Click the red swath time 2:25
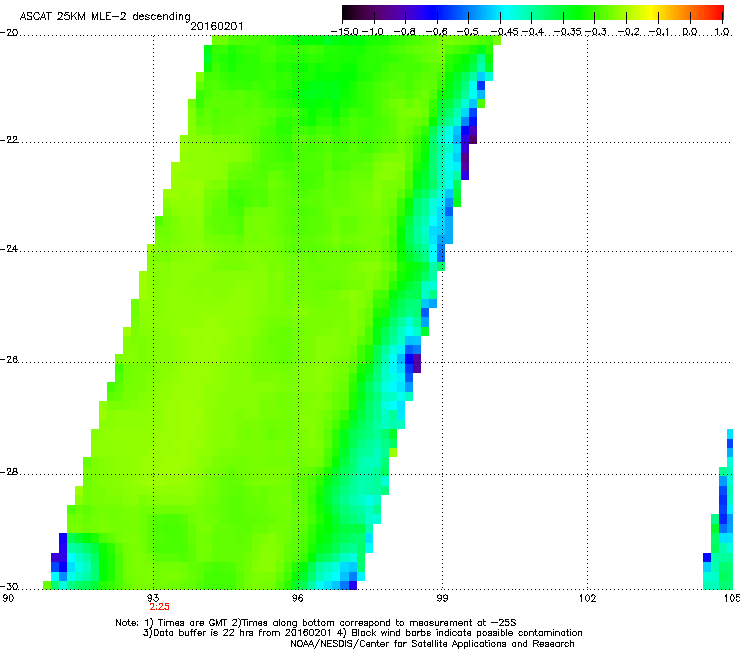The image size is (740, 650). (160, 607)
